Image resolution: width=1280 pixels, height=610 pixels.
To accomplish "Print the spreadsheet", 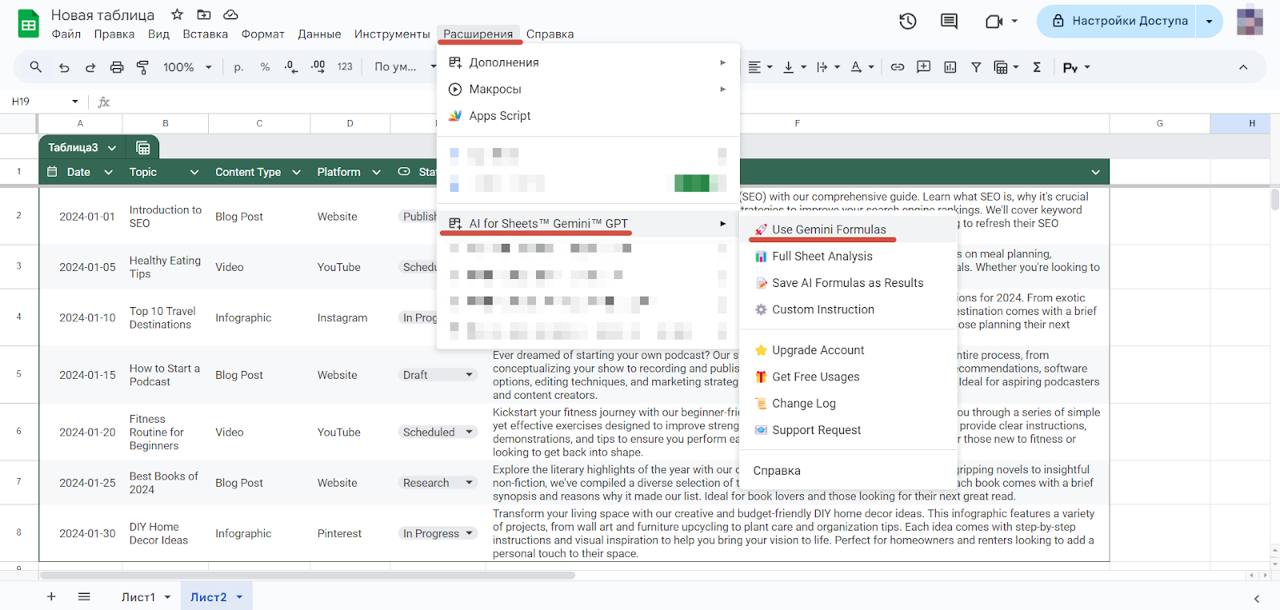I will coord(117,67).
